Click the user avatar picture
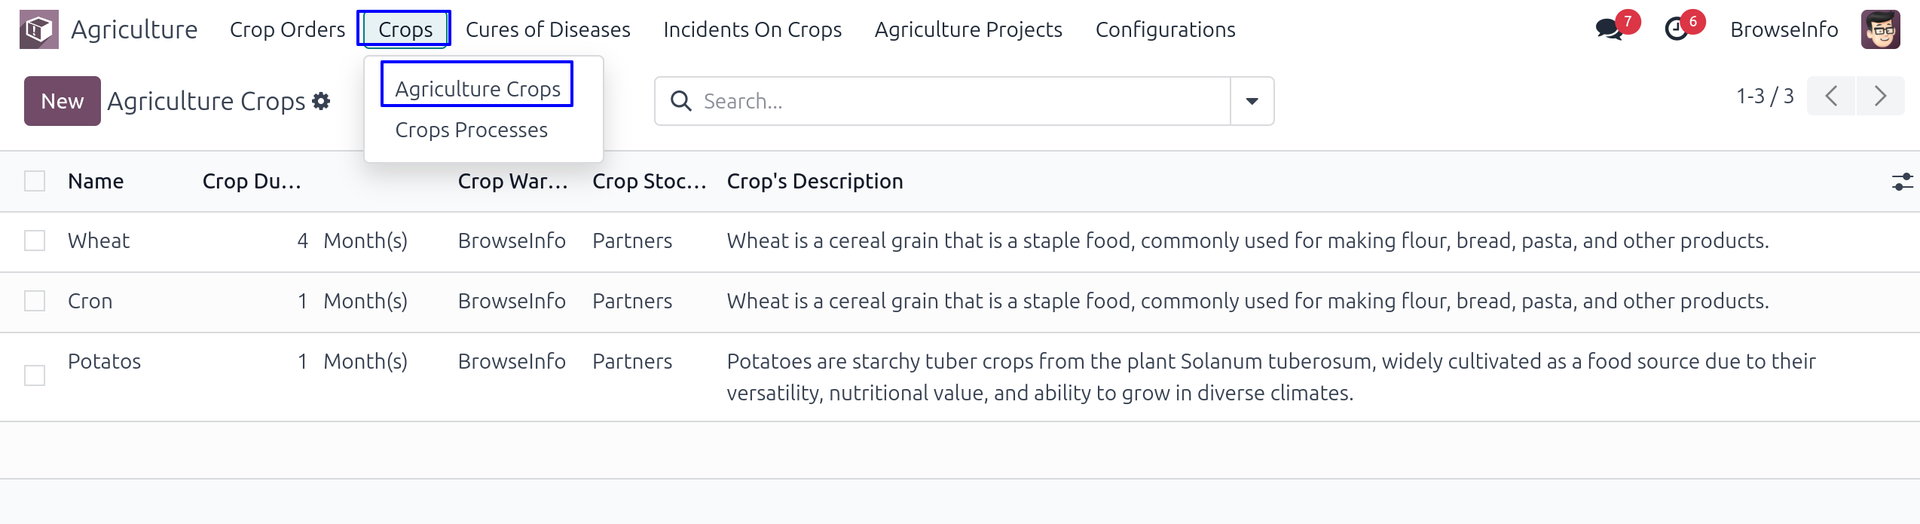The height and width of the screenshot is (524, 1920). click(1880, 30)
